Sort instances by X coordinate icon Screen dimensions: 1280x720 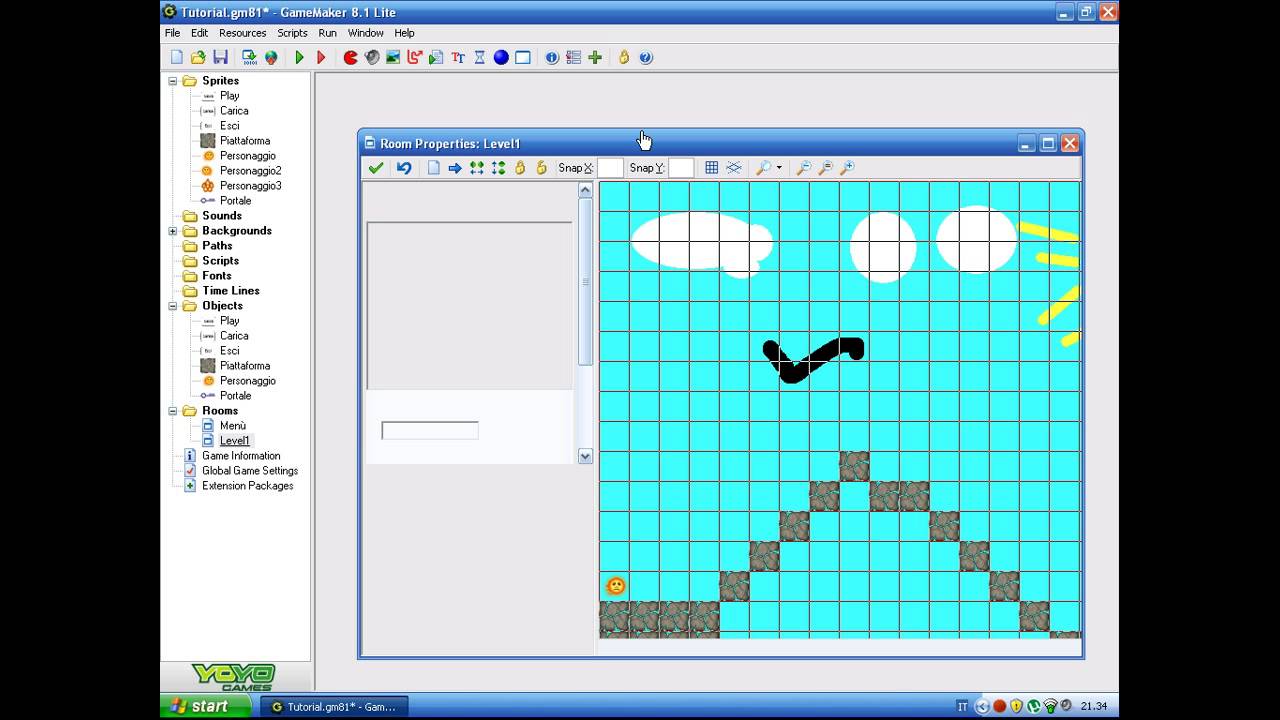pos(477,168)
